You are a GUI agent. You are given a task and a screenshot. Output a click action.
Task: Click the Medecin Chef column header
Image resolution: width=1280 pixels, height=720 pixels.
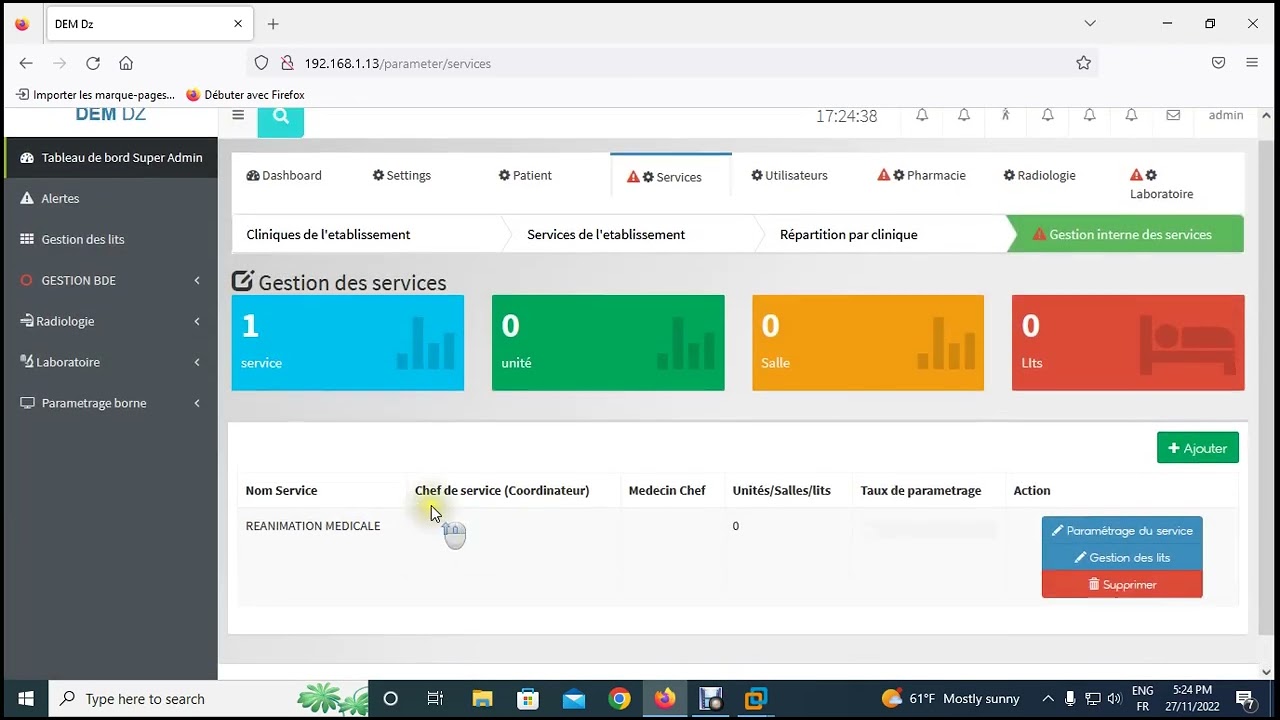pos(667,490)
